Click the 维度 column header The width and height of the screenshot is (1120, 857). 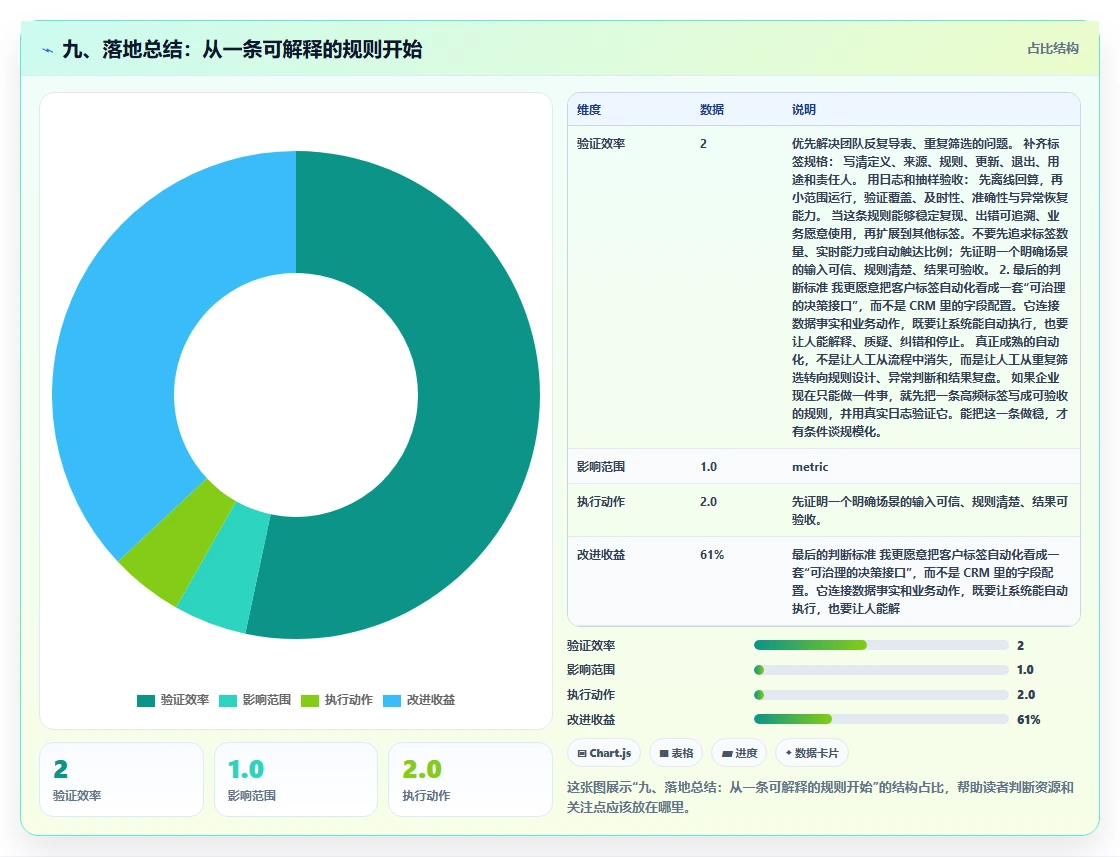click(x=589, y=109)
